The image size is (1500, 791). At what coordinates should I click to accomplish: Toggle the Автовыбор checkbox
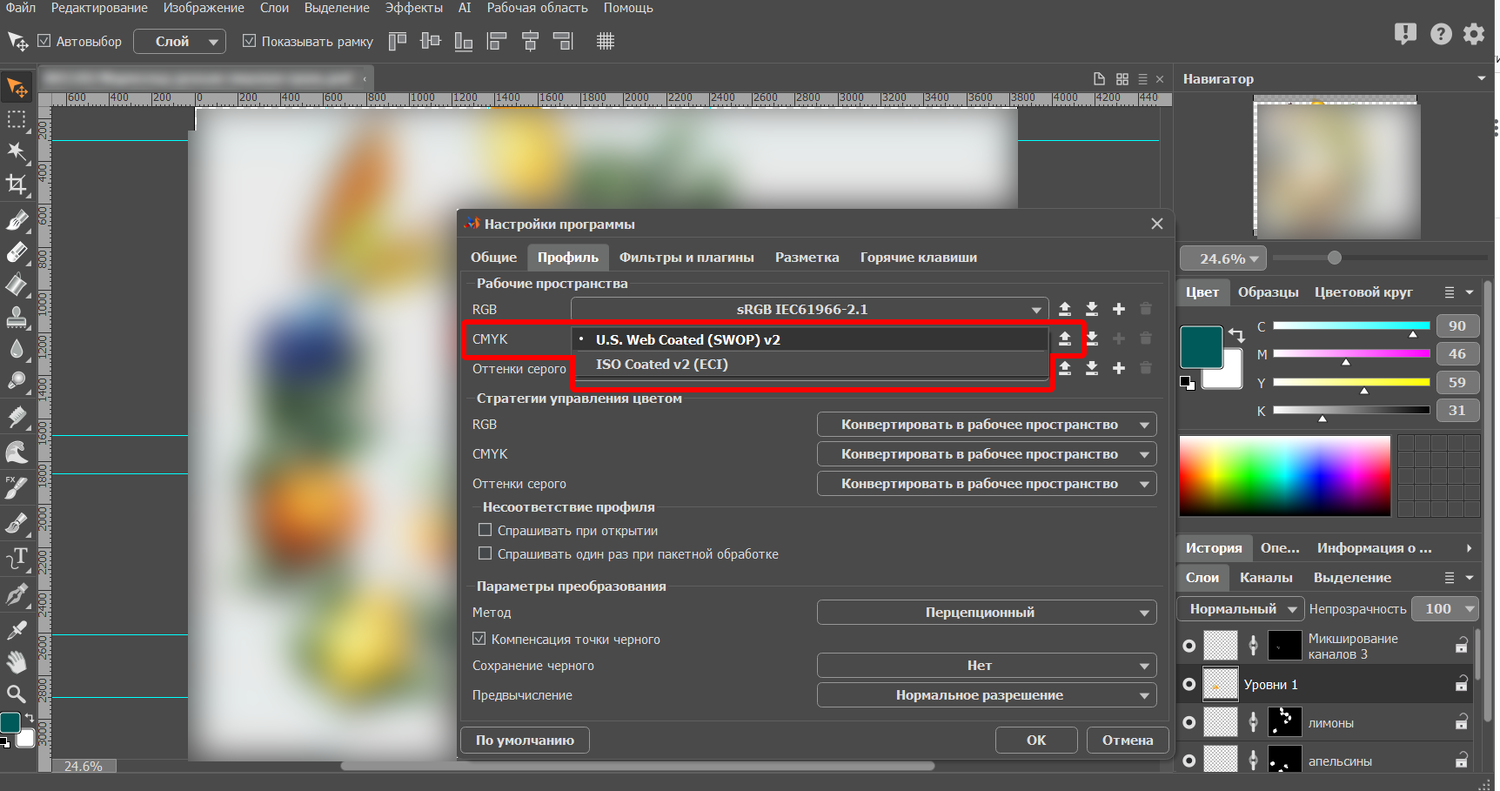tap(44, 42)
